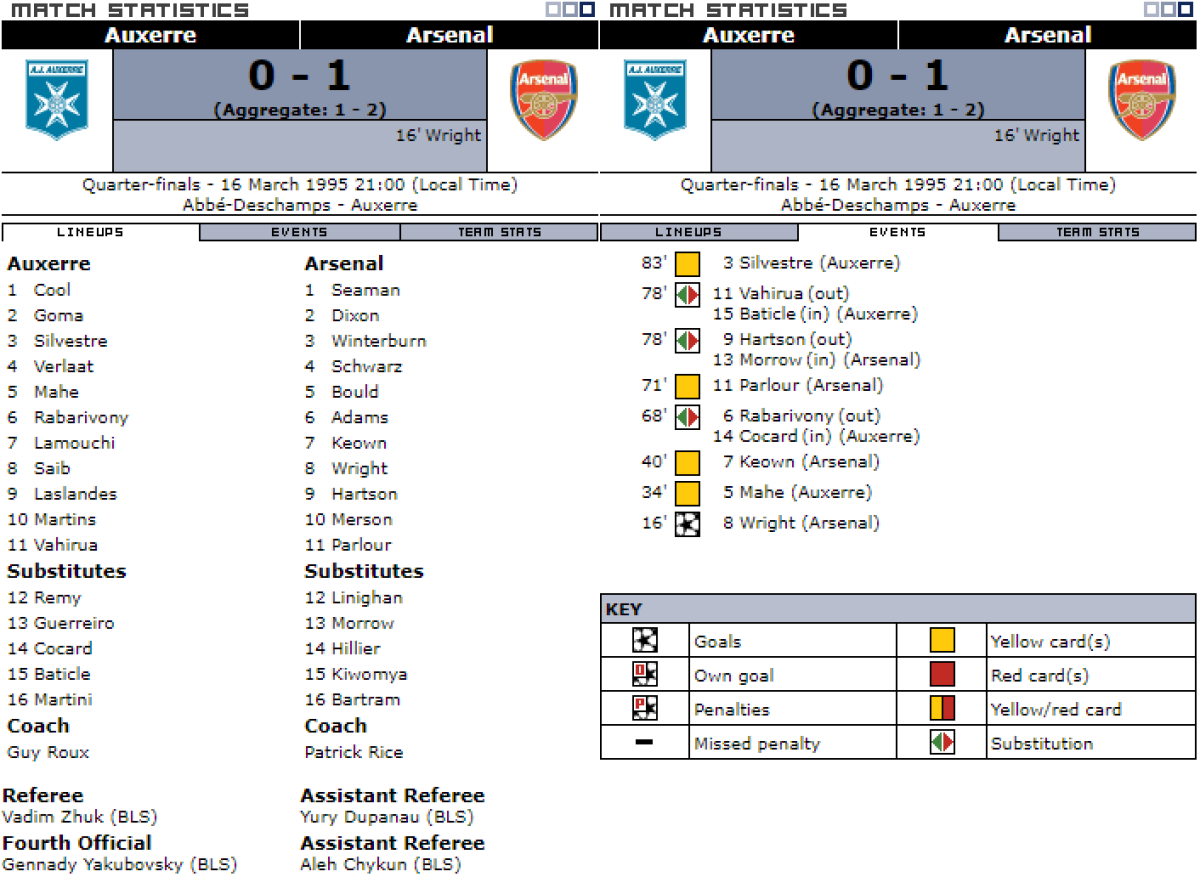Click the Substitution icon in the Key legend
The height and width of the screenshot is (877, 1200).
942,743
